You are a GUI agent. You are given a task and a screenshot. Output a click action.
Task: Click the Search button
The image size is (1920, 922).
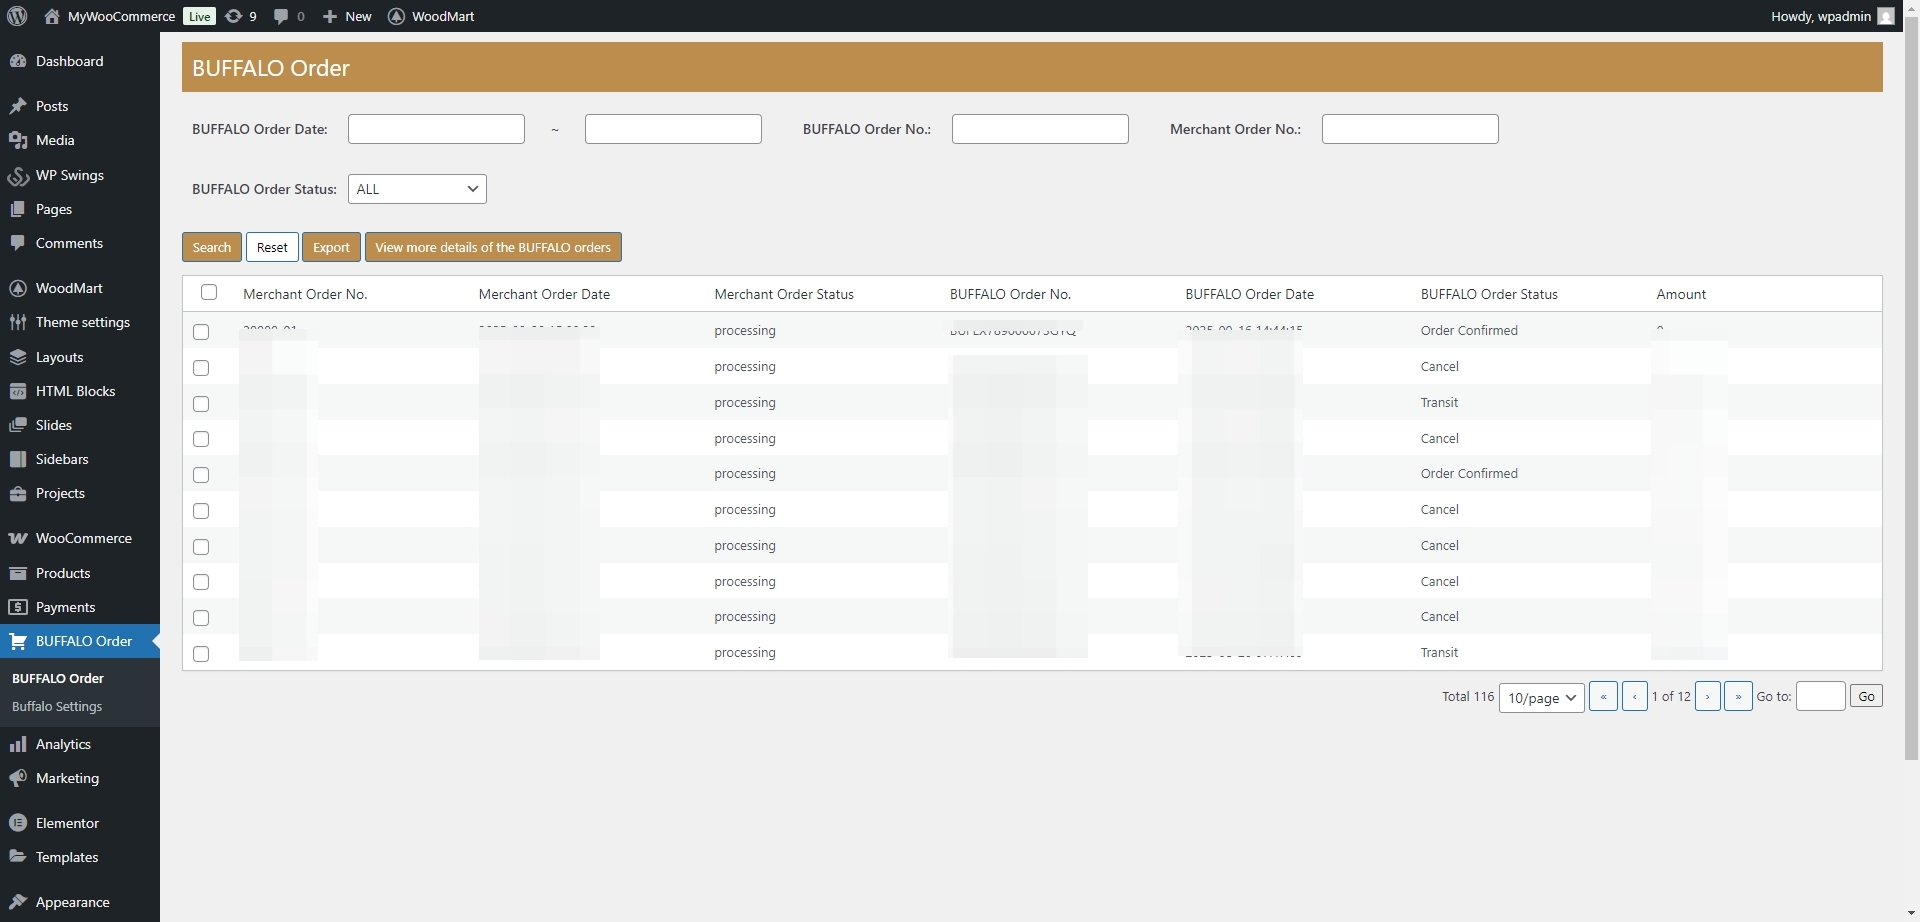coord(212,247)
